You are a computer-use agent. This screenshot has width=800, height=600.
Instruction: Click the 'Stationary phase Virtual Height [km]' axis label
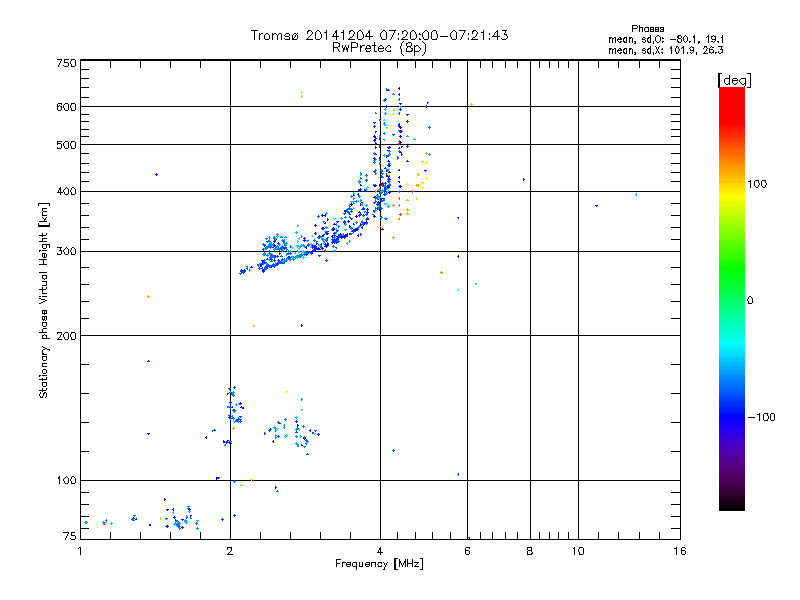[44, 301]
